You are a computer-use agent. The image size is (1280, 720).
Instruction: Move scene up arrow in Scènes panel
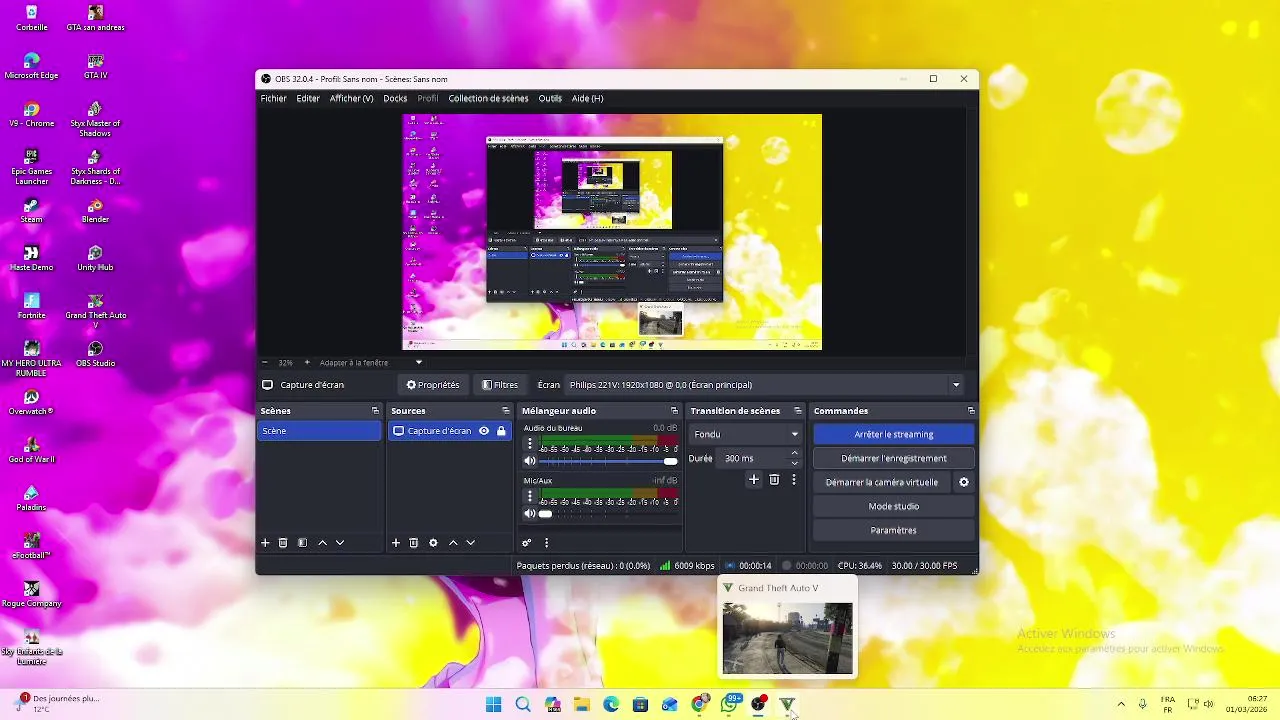[322, 543]
